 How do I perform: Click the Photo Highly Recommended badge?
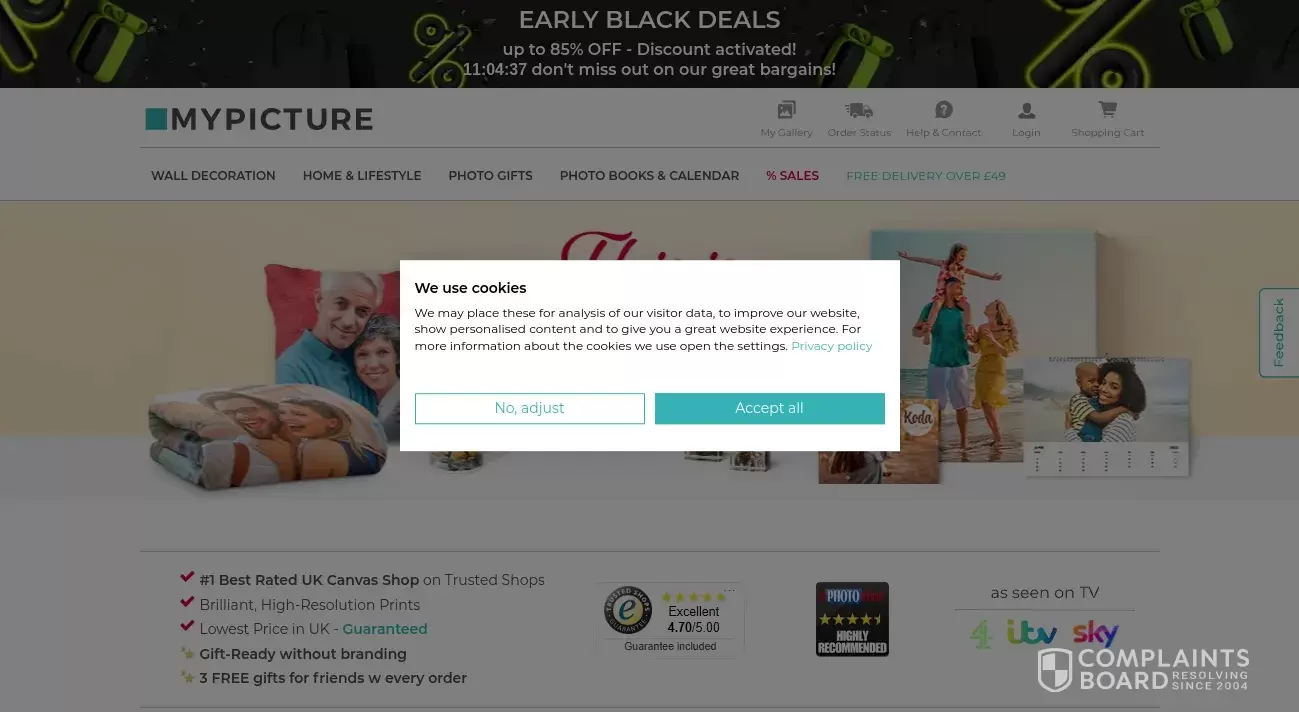click(852, 619)
